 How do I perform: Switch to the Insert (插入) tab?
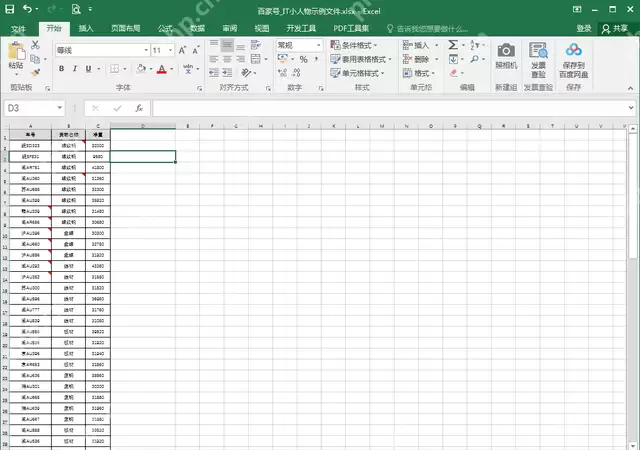click(x=86, y=28)
